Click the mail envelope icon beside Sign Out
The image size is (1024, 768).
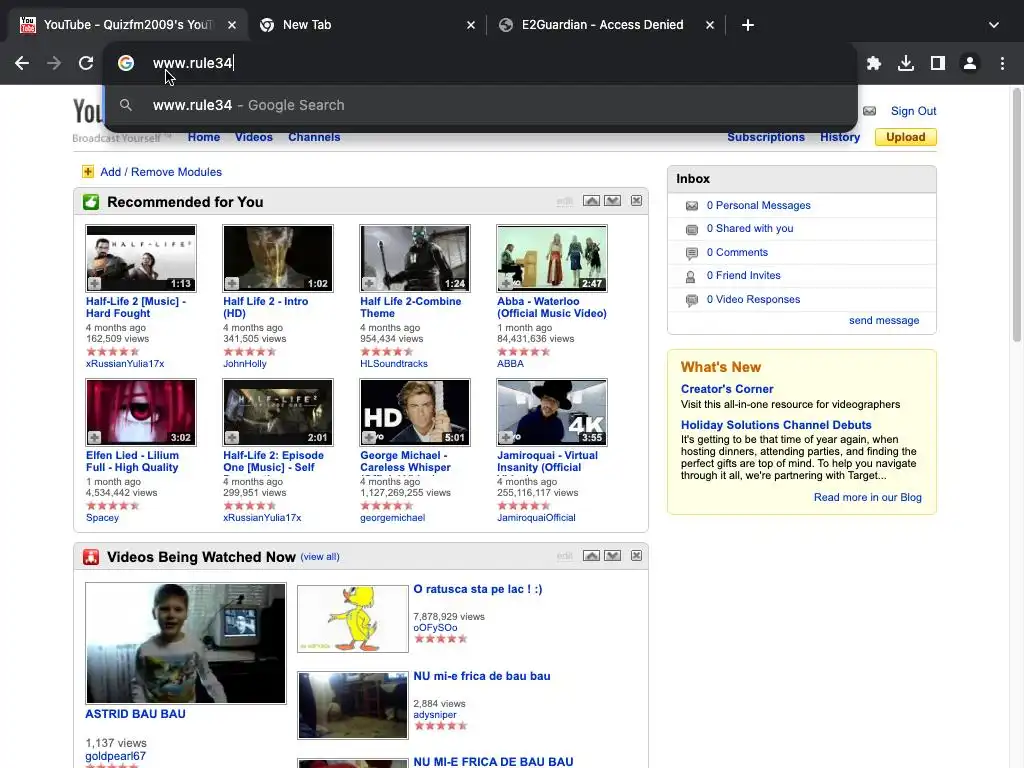869,111
